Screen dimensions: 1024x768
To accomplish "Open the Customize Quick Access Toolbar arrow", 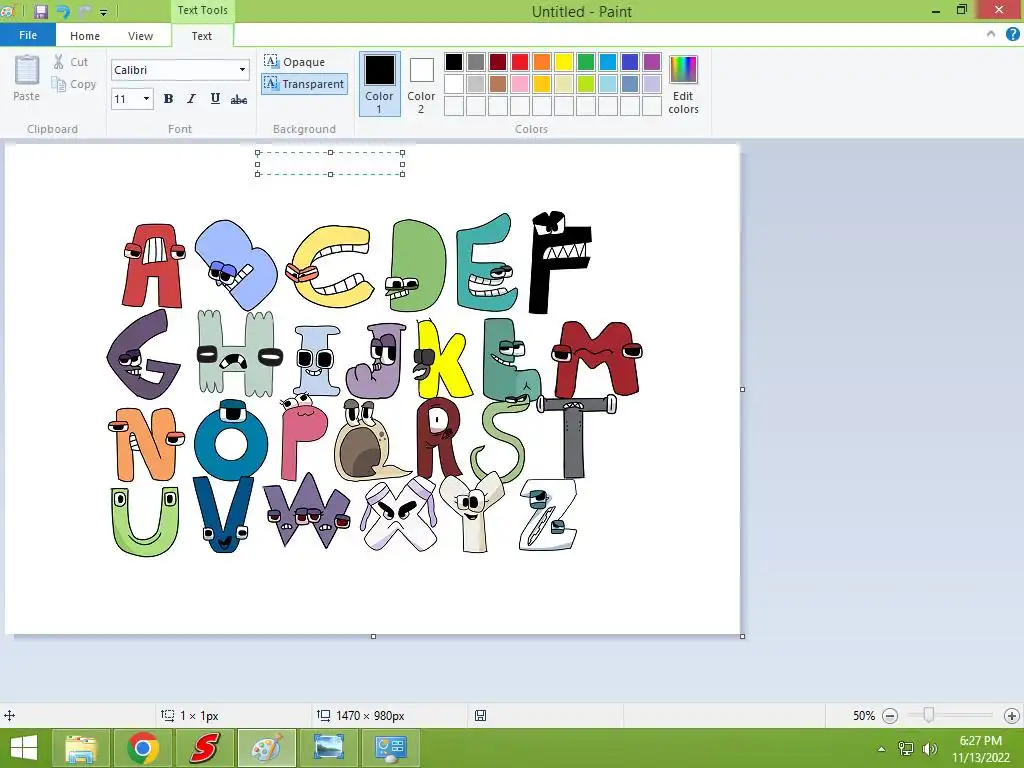I will click(103, 12).
